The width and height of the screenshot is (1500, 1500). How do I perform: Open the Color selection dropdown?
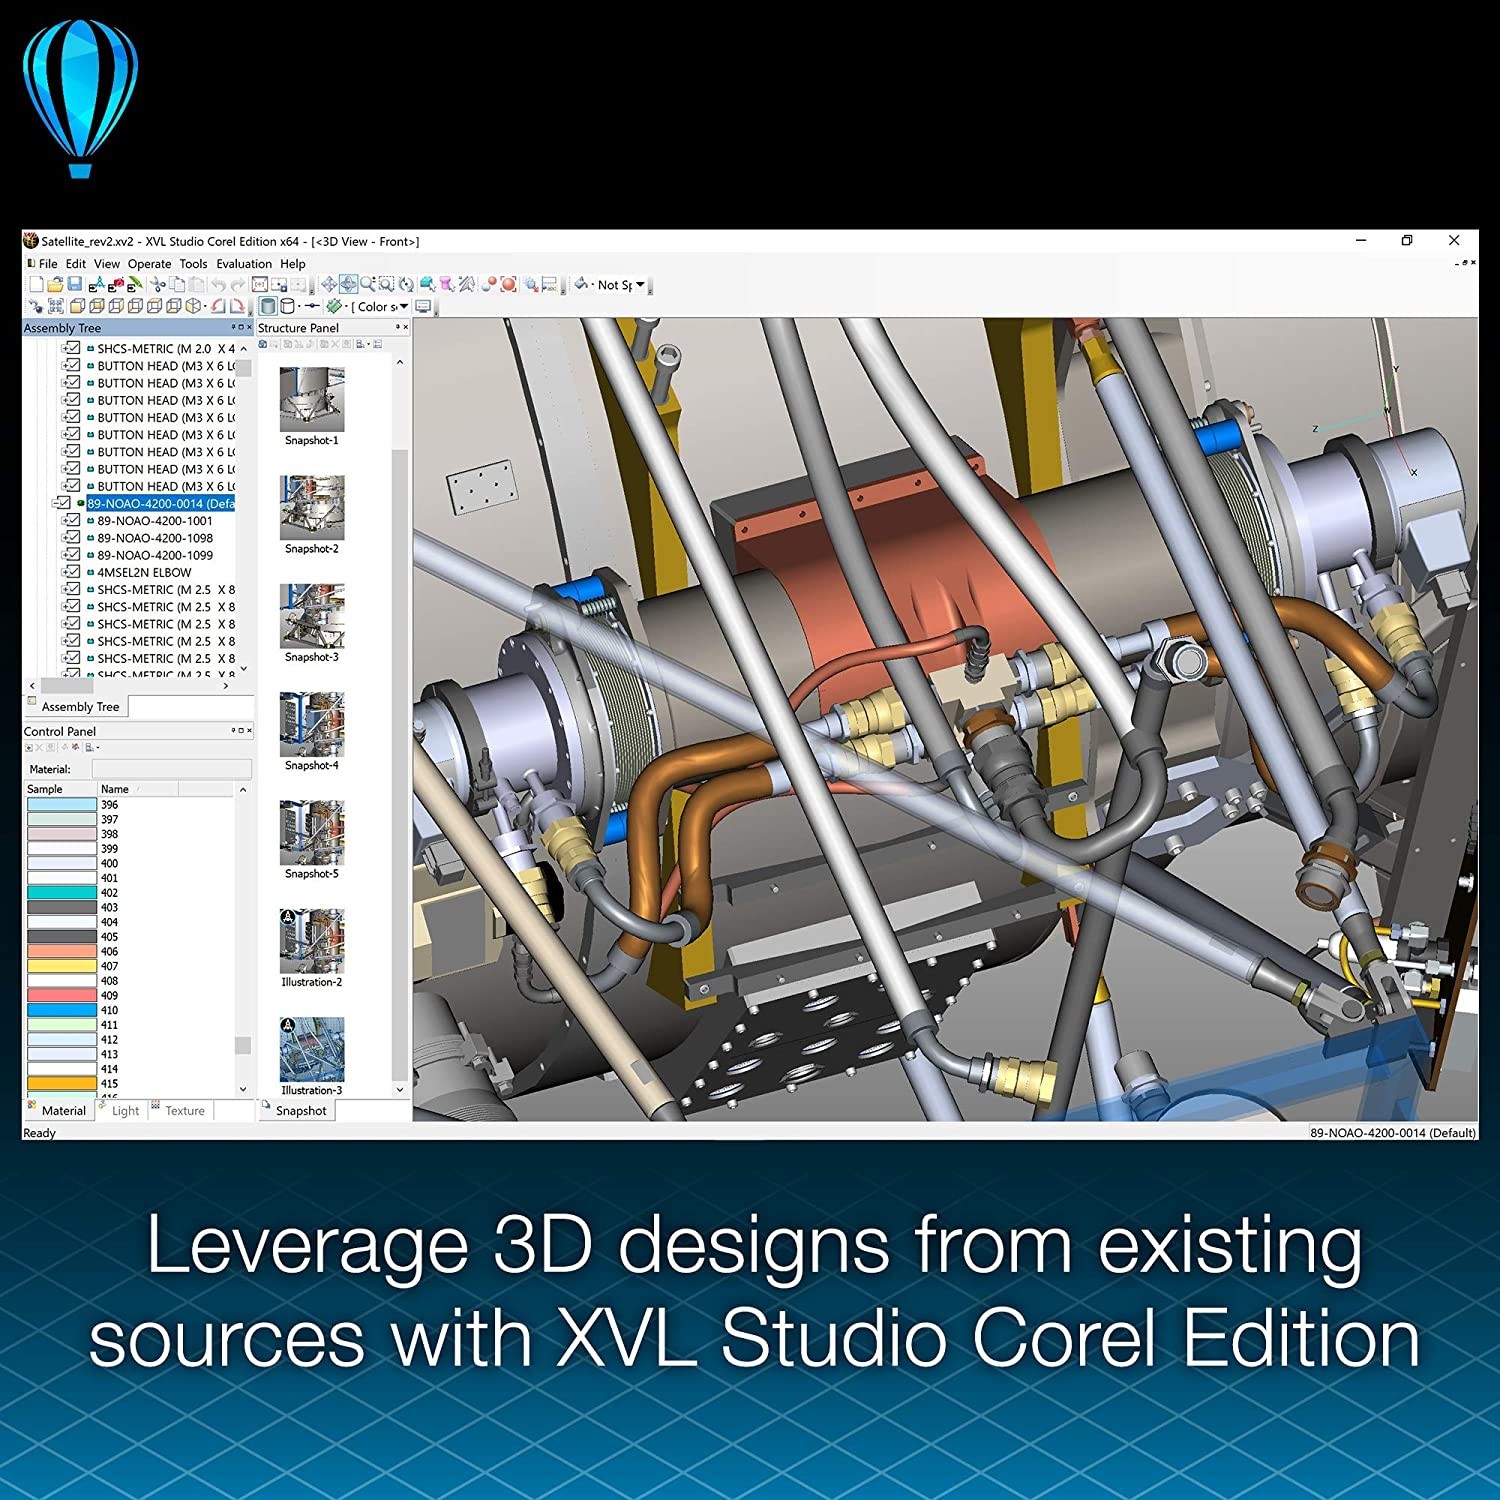(x=404, y=307)
